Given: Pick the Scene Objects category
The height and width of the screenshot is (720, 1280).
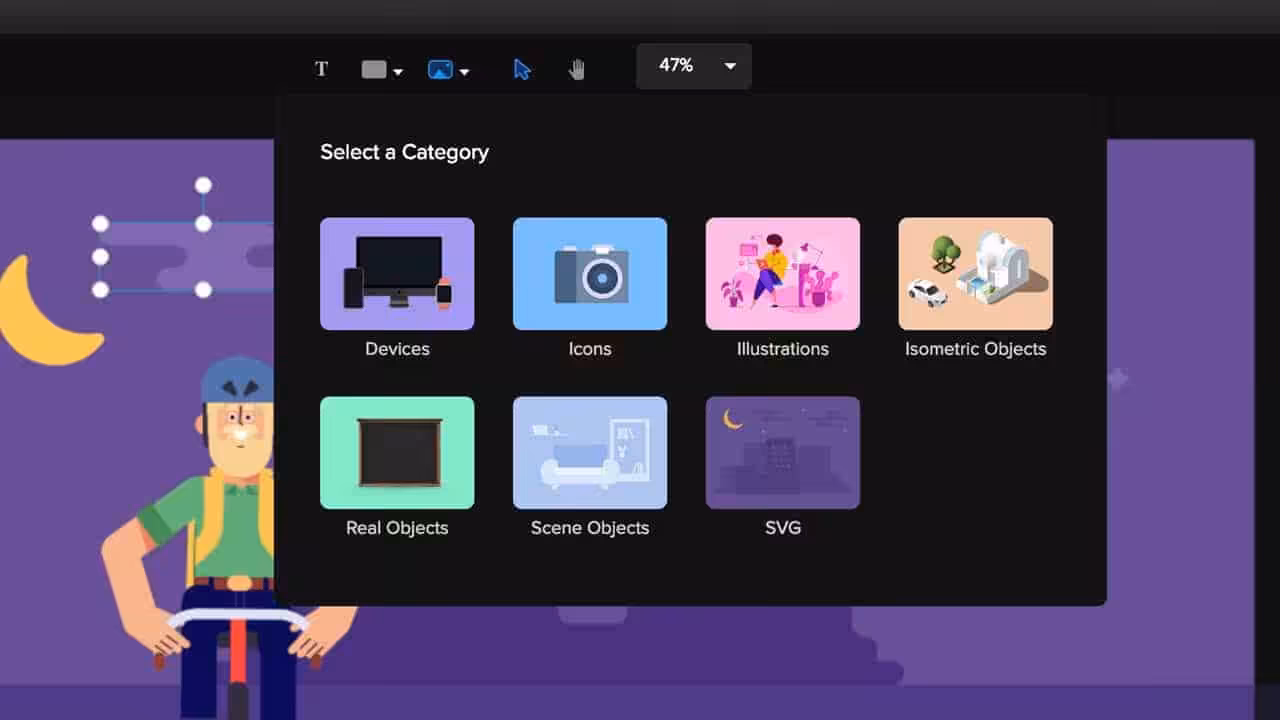Looking at the screenshot, I should [590, 453].
